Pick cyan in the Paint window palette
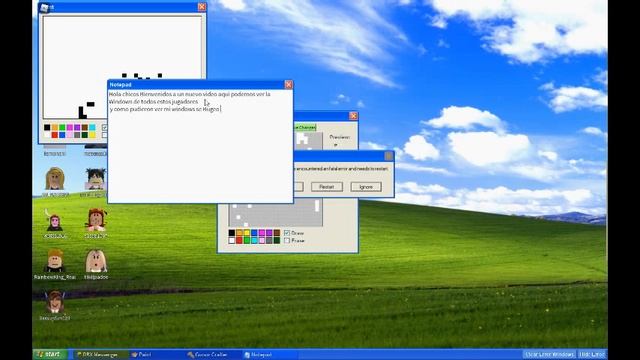The height and width of the screenshot is (360, 640). pyautogui.click(x=92, y=127)
